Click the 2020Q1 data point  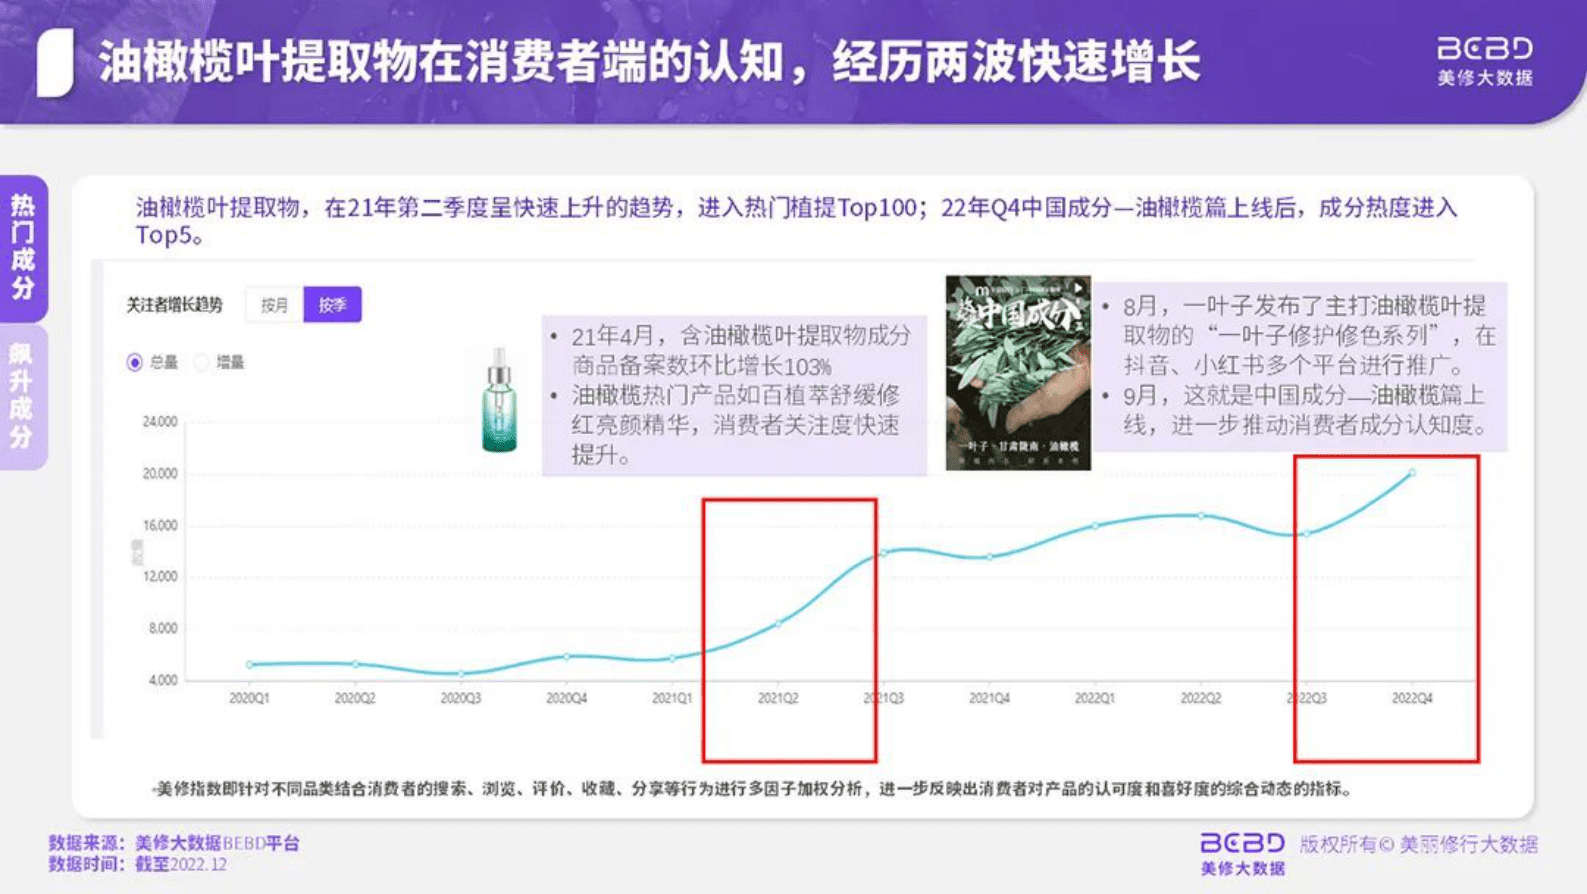pos(249,665)
